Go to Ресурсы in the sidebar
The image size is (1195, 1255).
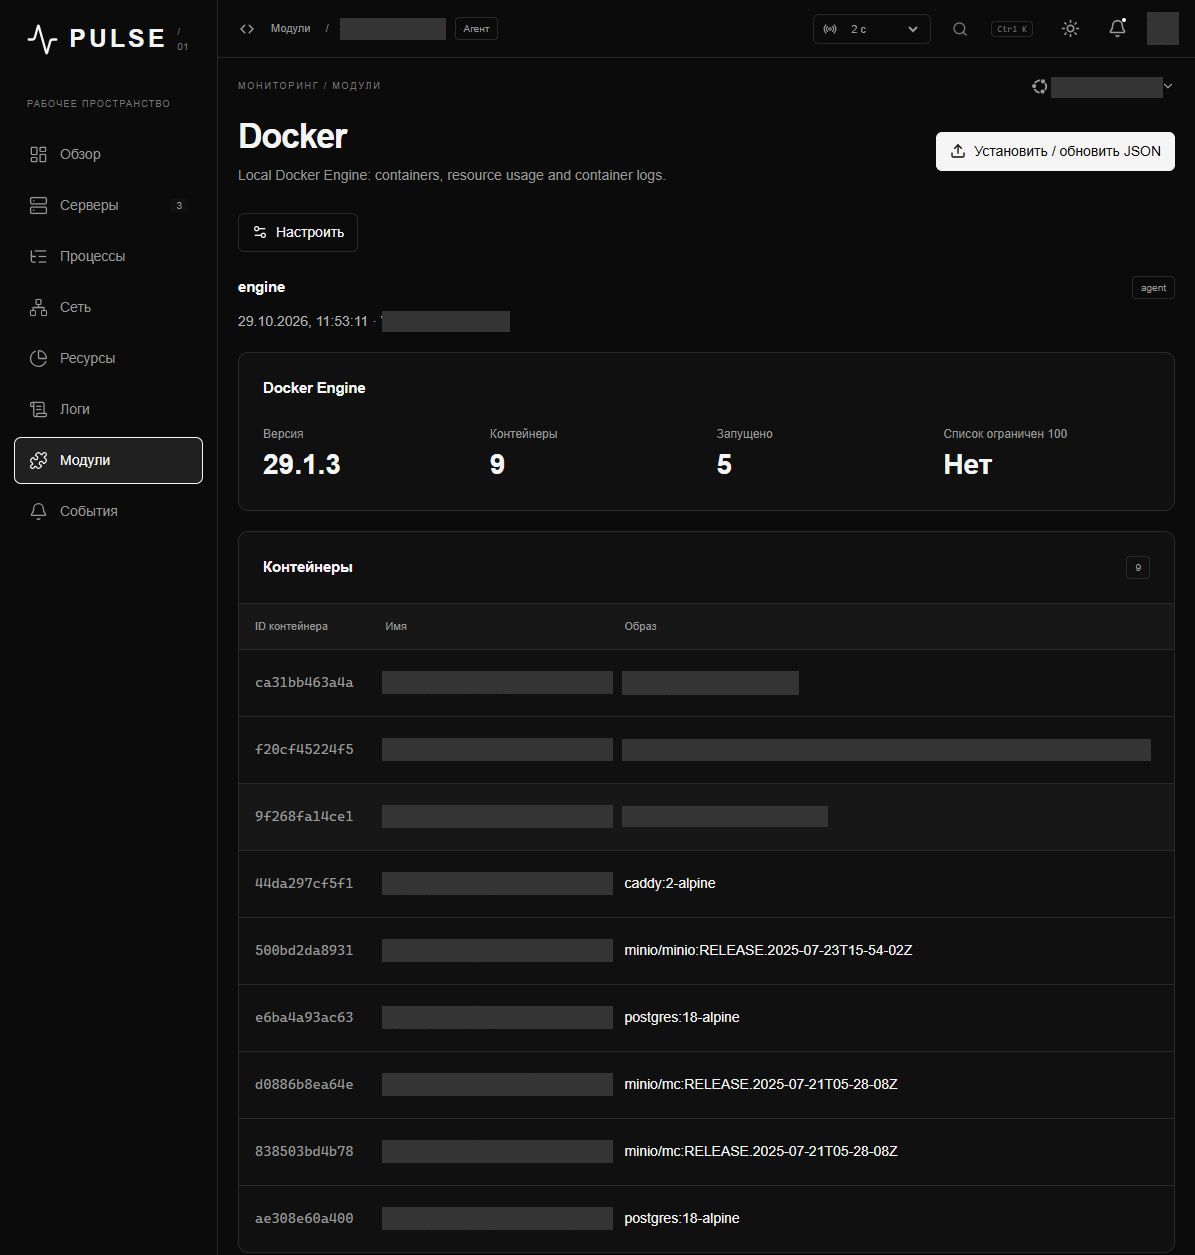coord(108,358)
